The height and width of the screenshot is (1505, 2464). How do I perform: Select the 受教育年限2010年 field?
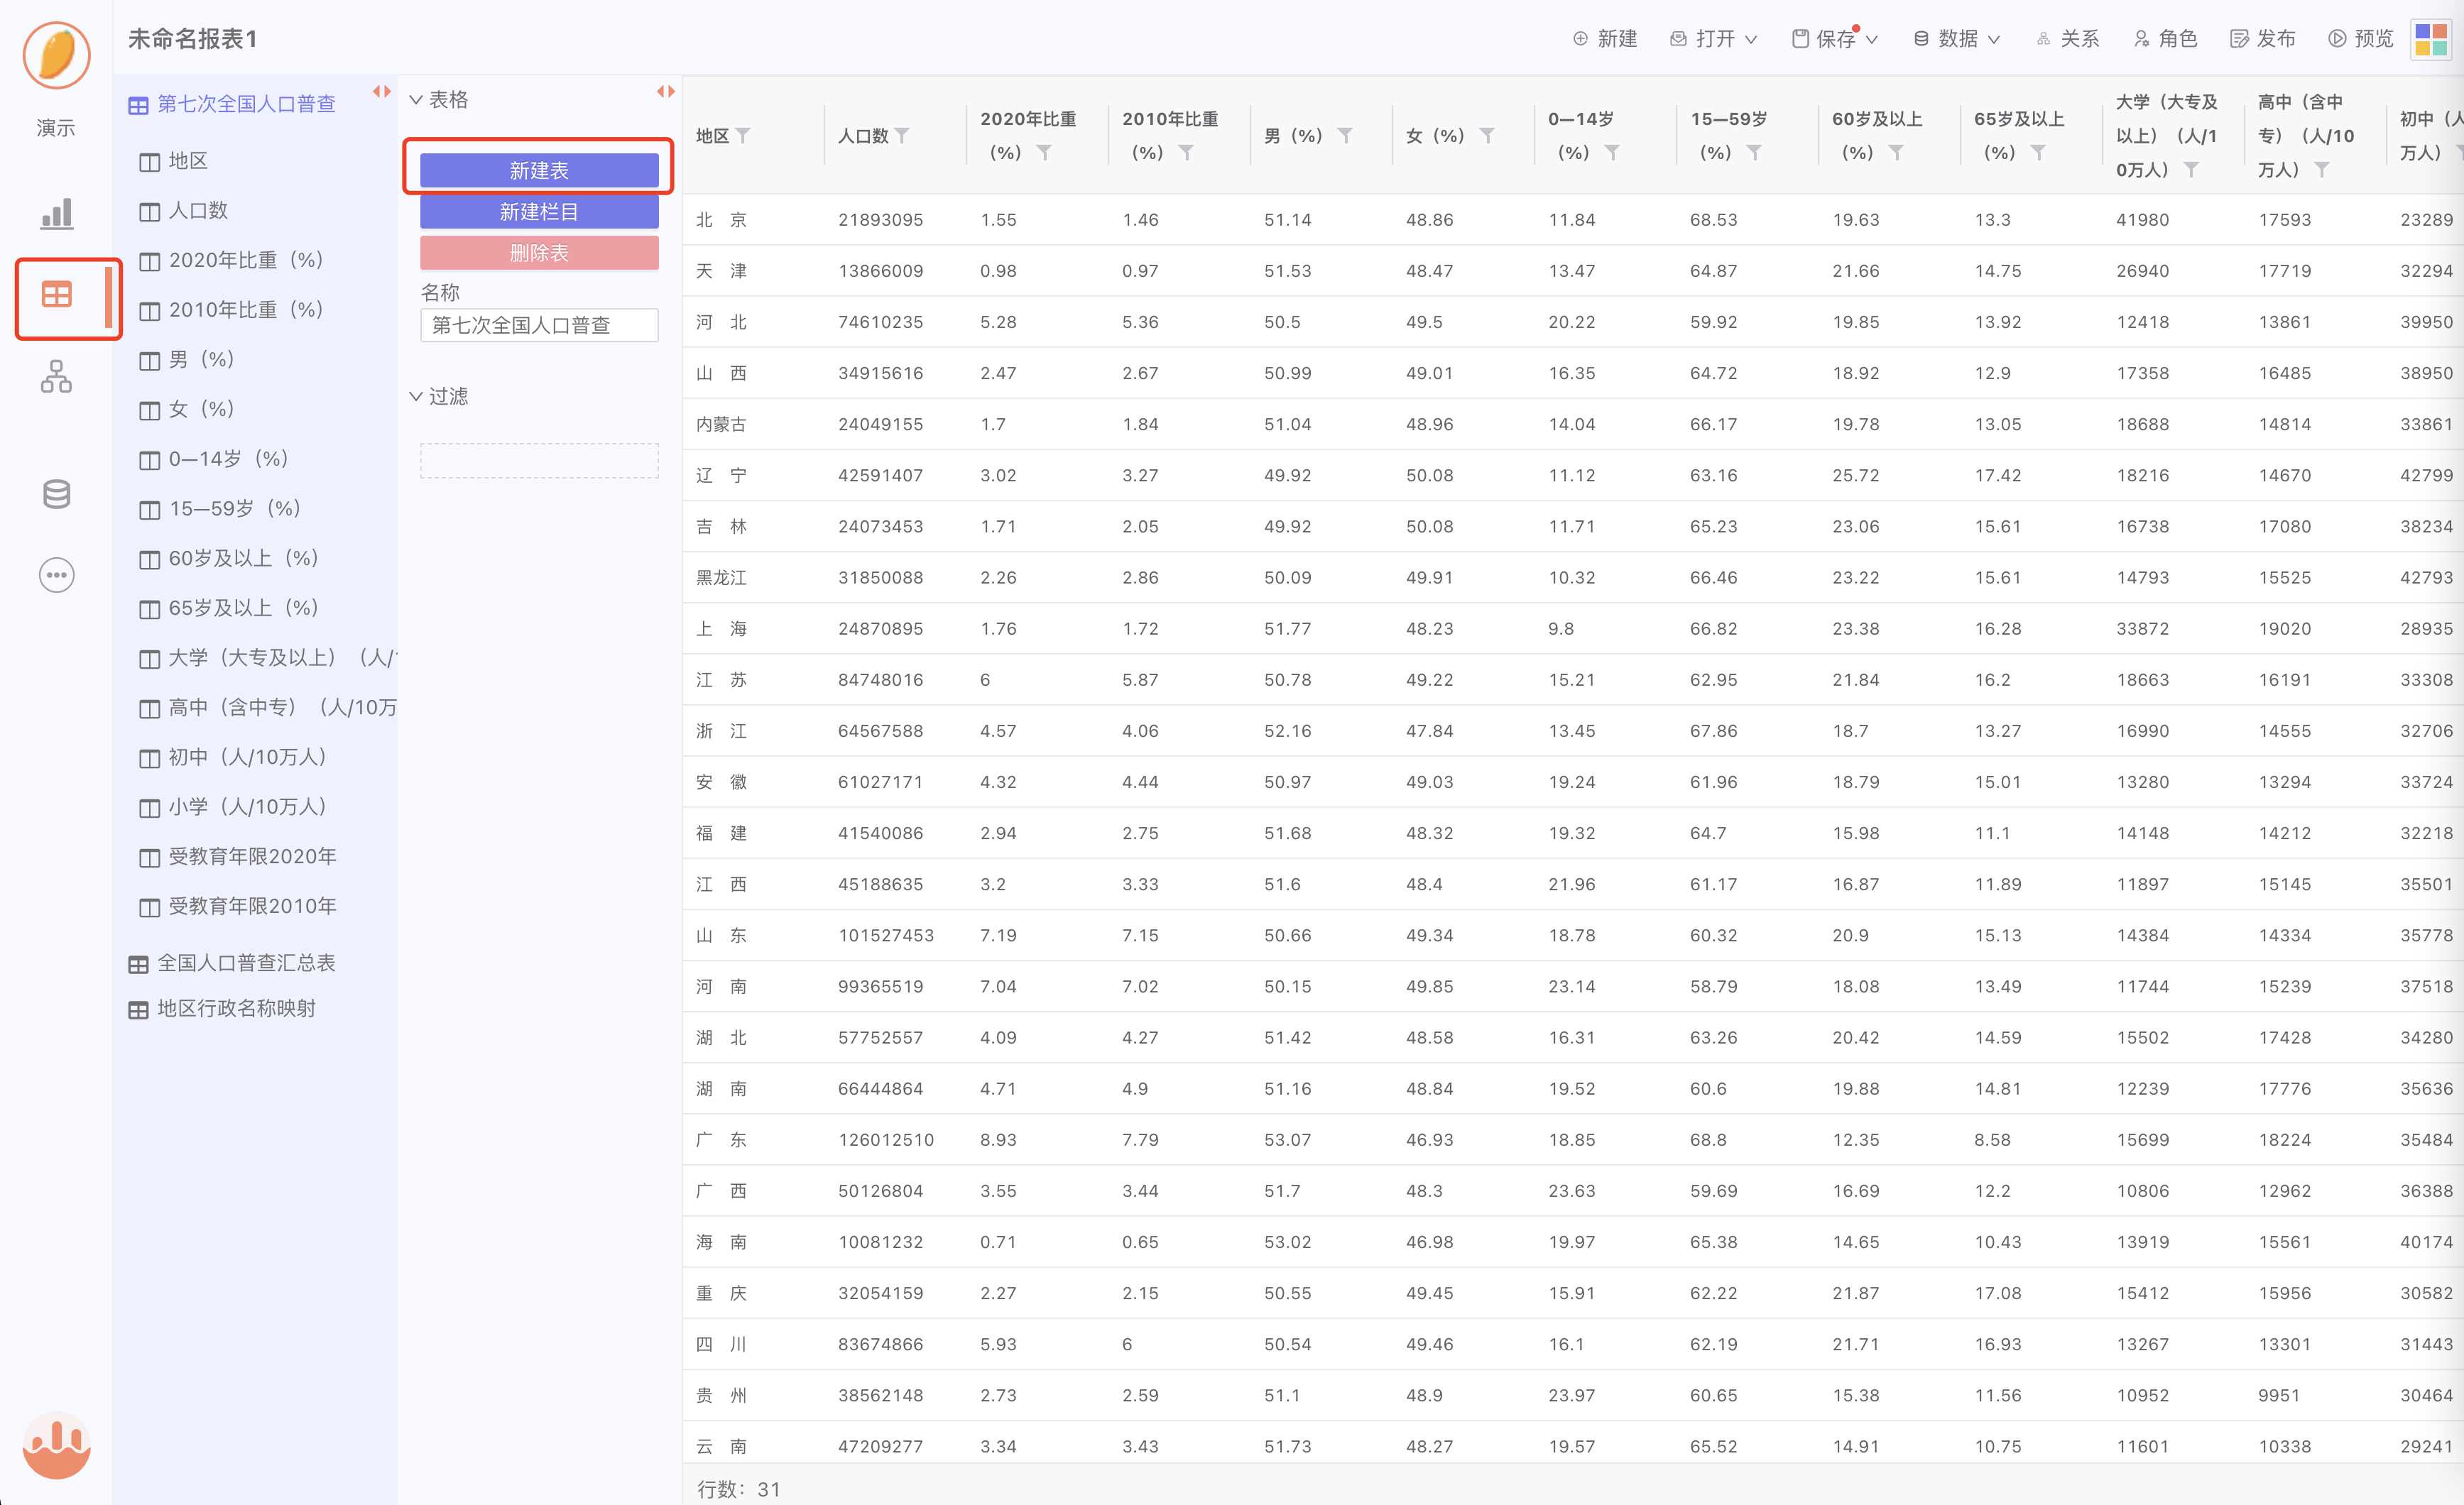(238, 906)
